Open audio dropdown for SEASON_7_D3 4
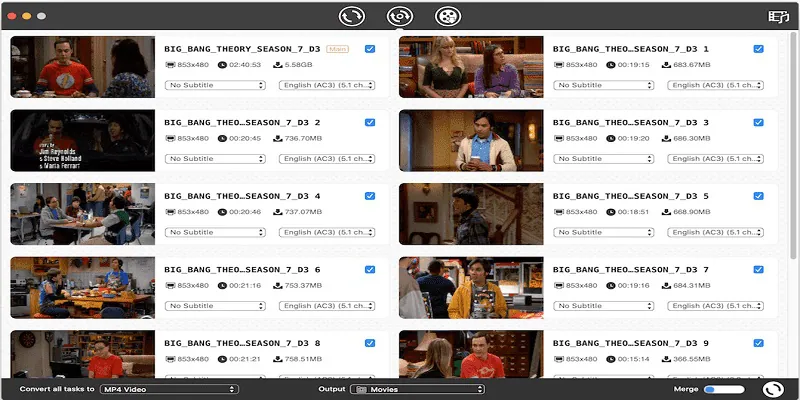 (327, 232)
